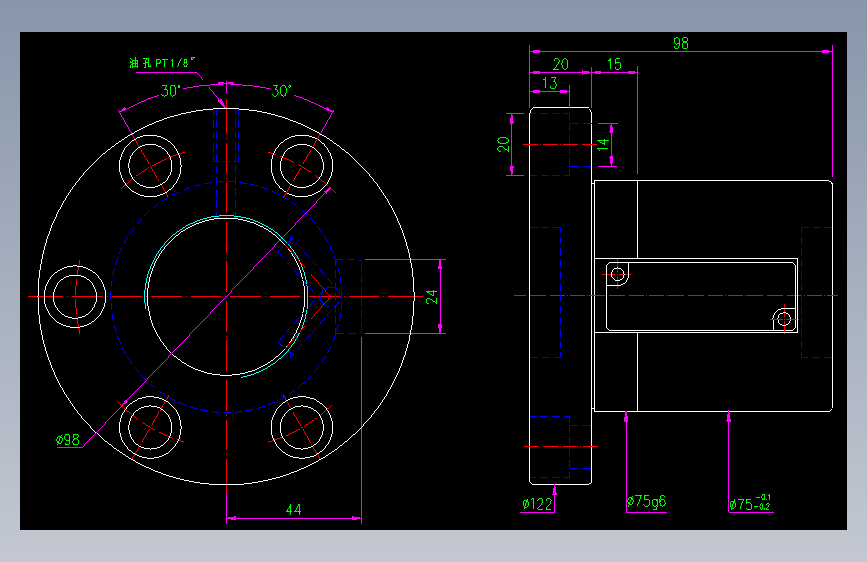Select the 13 dimension in side view
867x562 pixels.
pyautogui.click(x=550, y=83)
